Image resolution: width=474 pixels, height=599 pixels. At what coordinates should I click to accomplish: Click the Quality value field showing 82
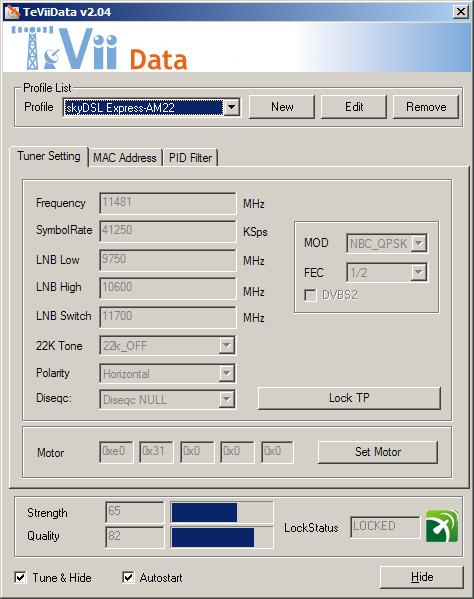[134, 537]
